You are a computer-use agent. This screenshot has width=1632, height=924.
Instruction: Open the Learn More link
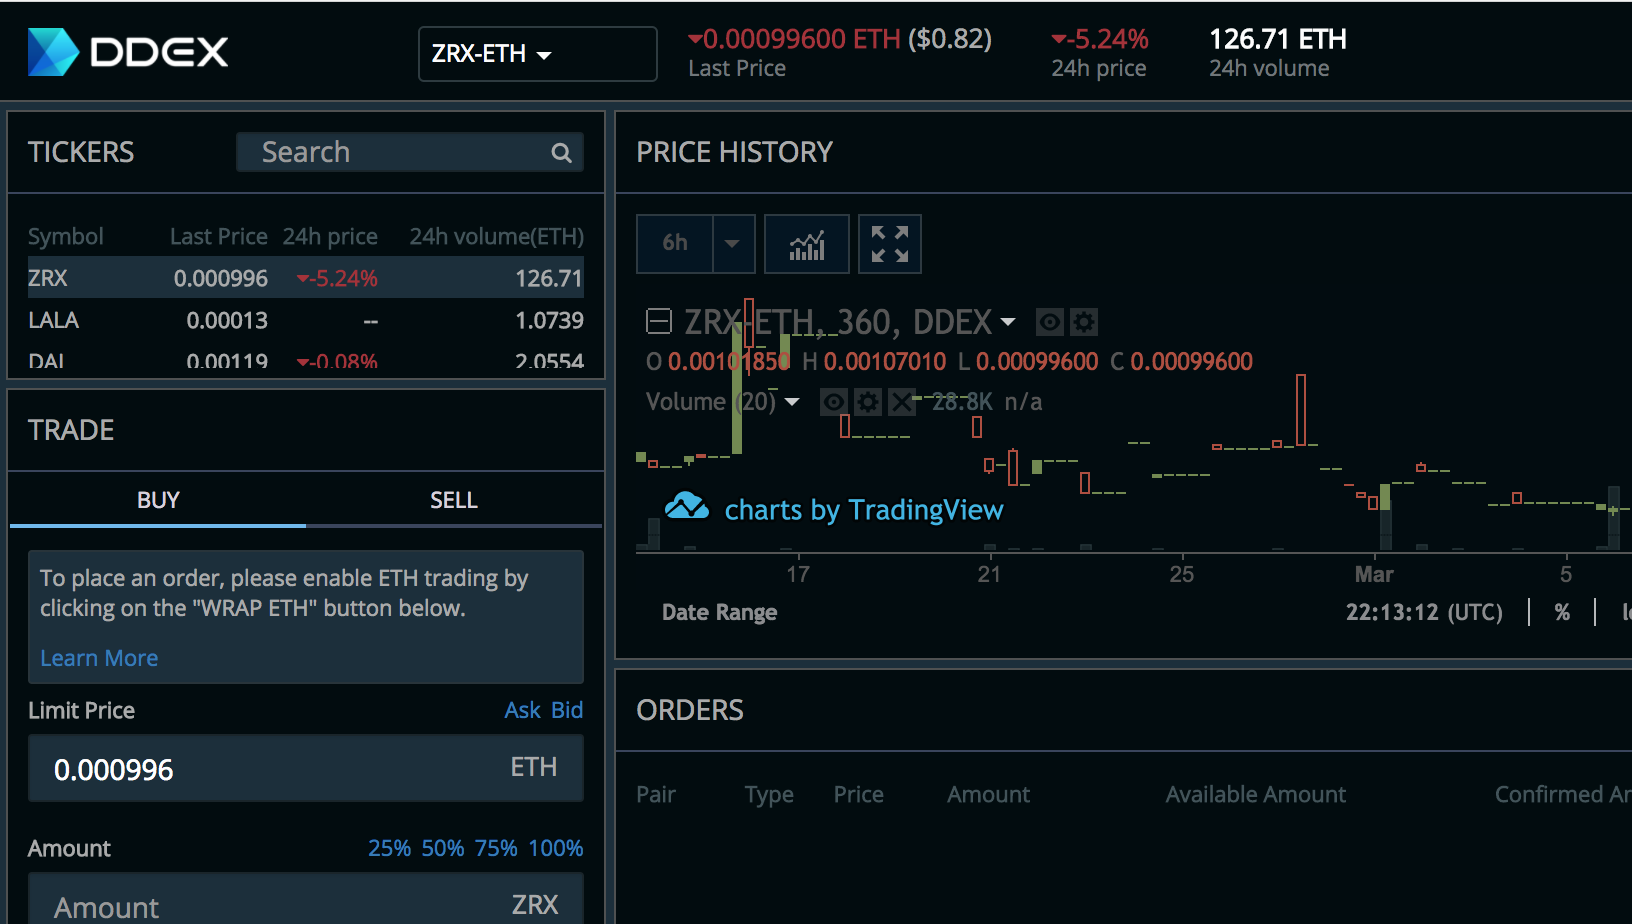[99, 657]
